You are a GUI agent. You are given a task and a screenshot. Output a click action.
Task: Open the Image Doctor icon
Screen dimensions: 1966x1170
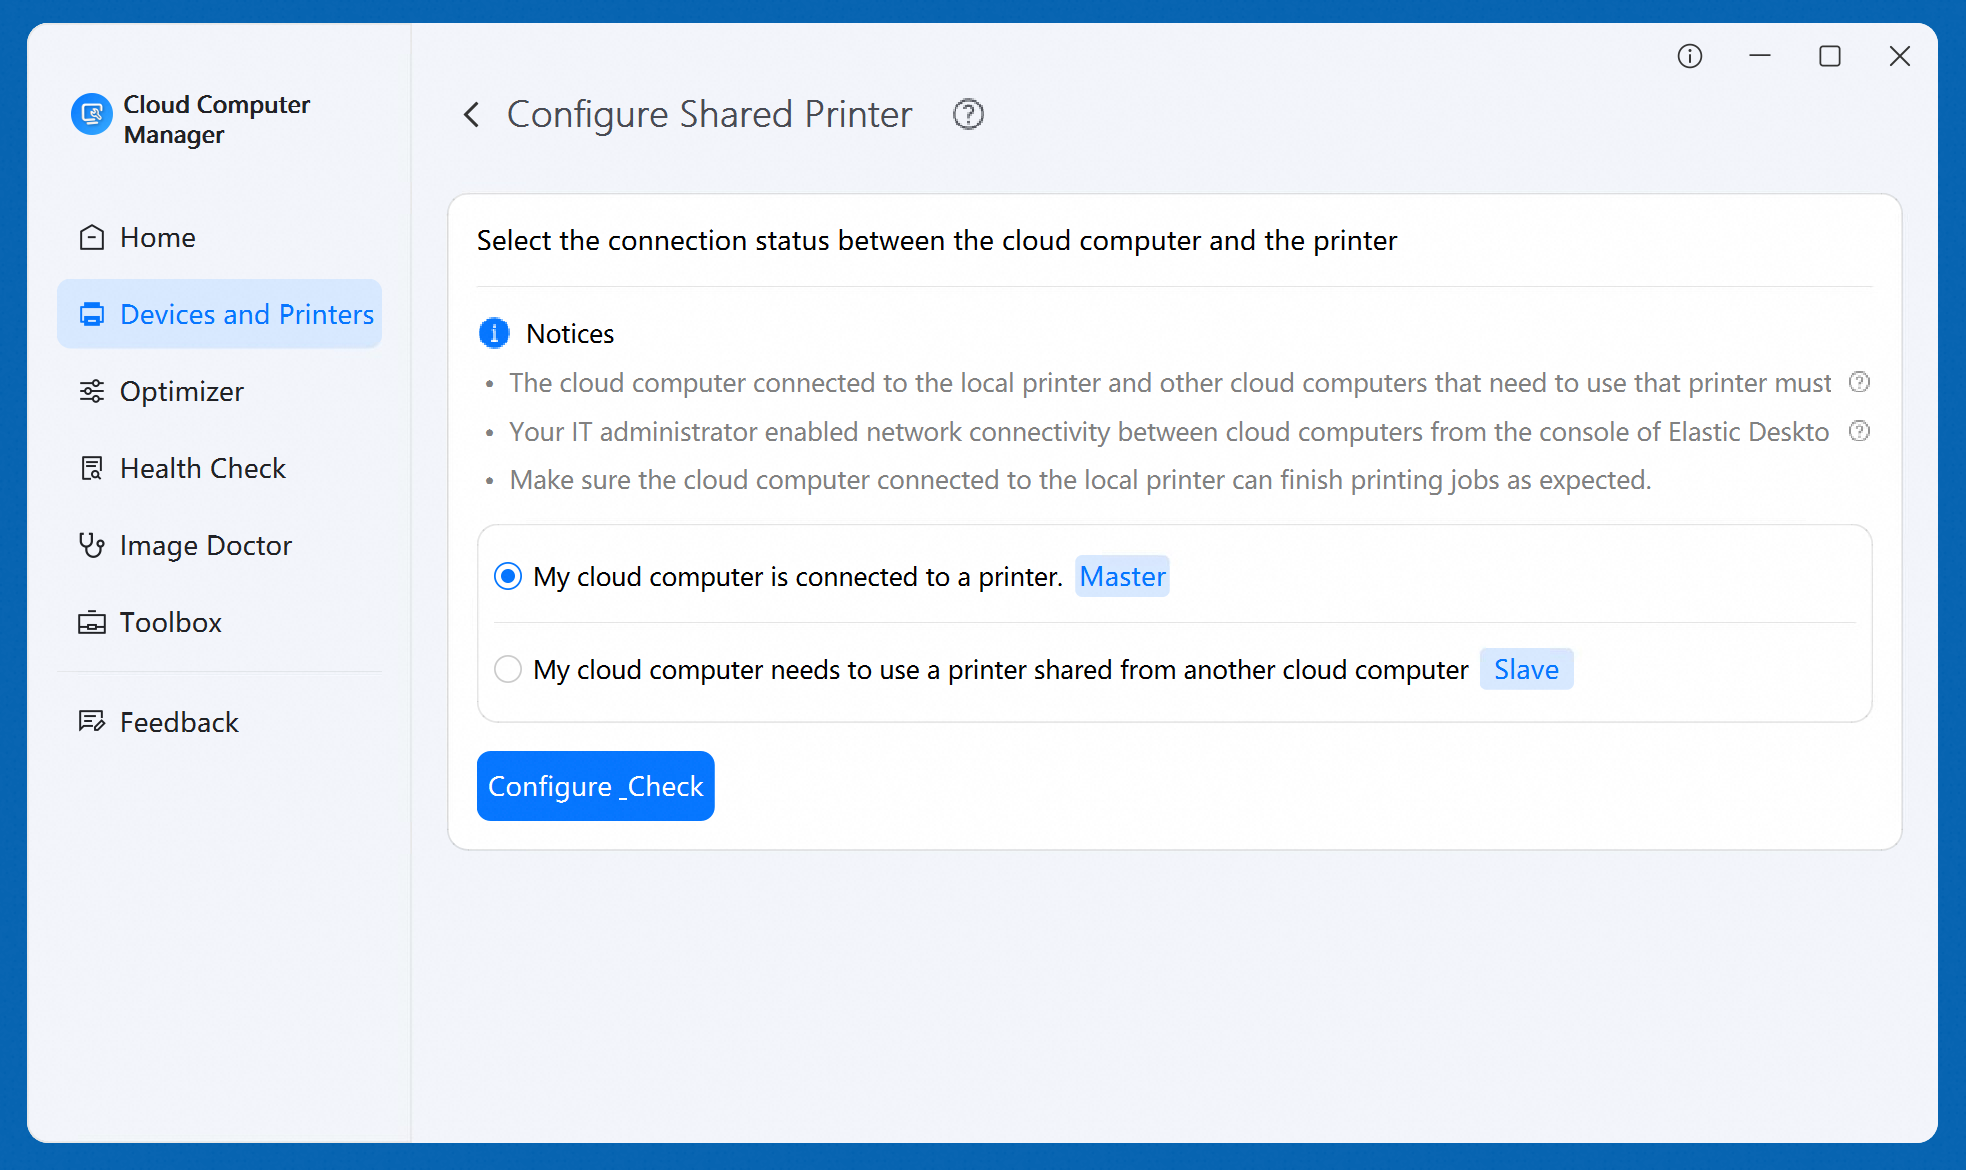(92, 545)
